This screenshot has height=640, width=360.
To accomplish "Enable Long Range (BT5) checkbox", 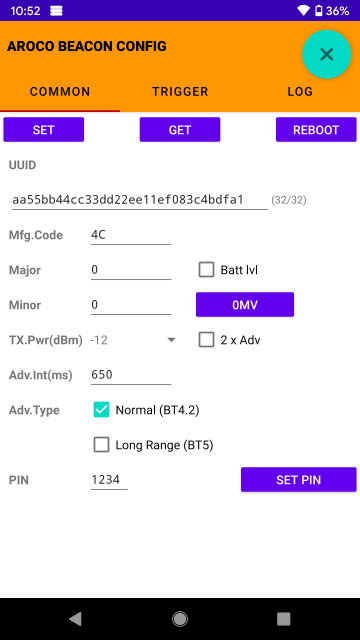I will 102,445.
